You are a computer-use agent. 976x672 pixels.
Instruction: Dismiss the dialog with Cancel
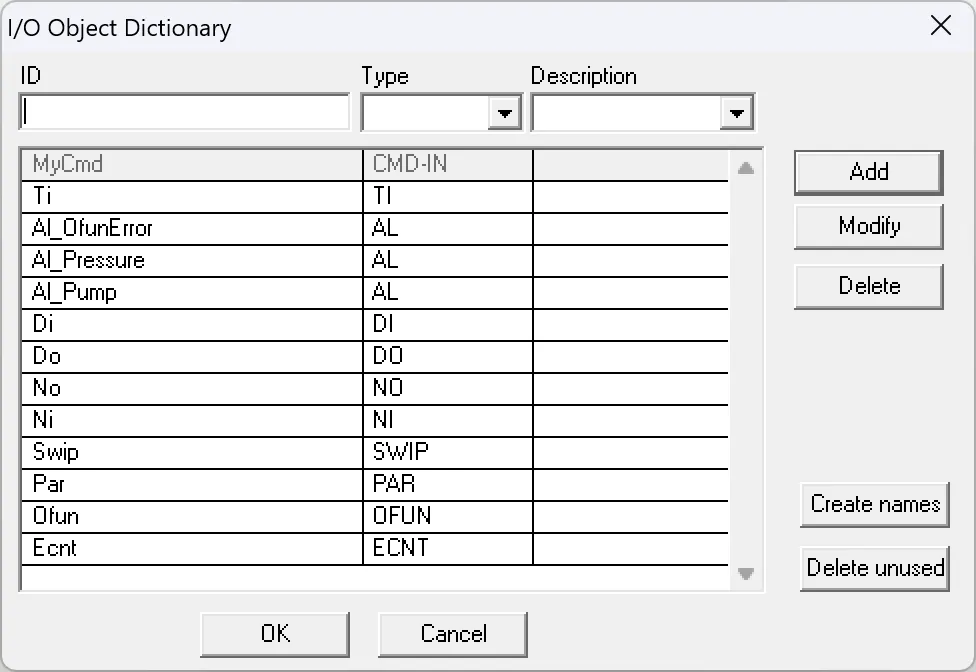tap(452, 633)
